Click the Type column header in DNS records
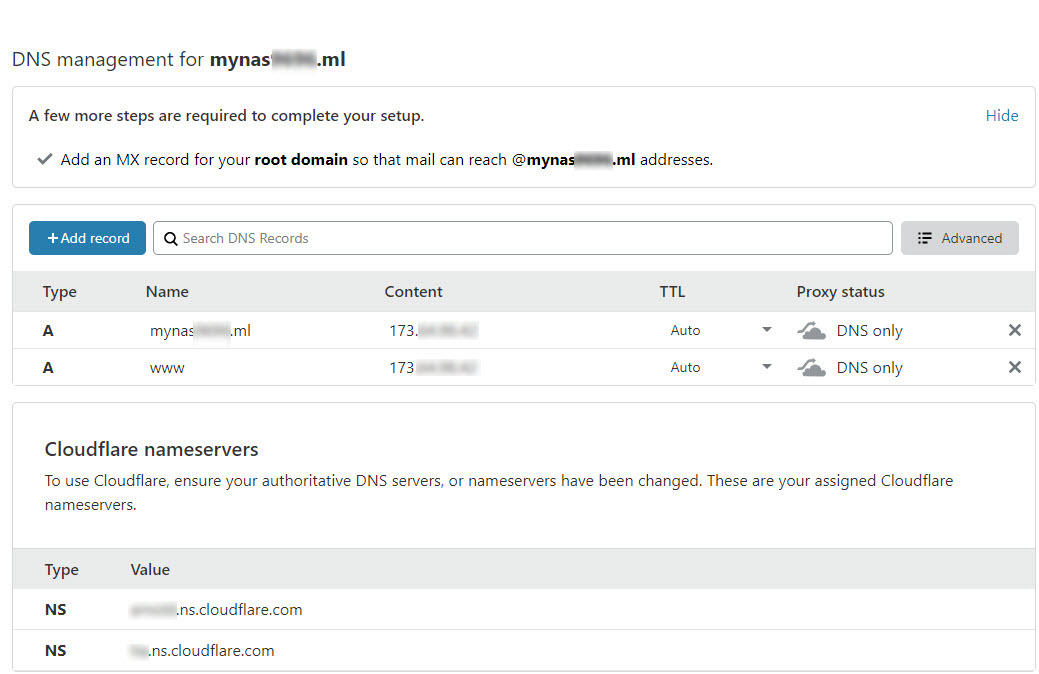This screenshot has height=674, width=1039. point(60,292)
